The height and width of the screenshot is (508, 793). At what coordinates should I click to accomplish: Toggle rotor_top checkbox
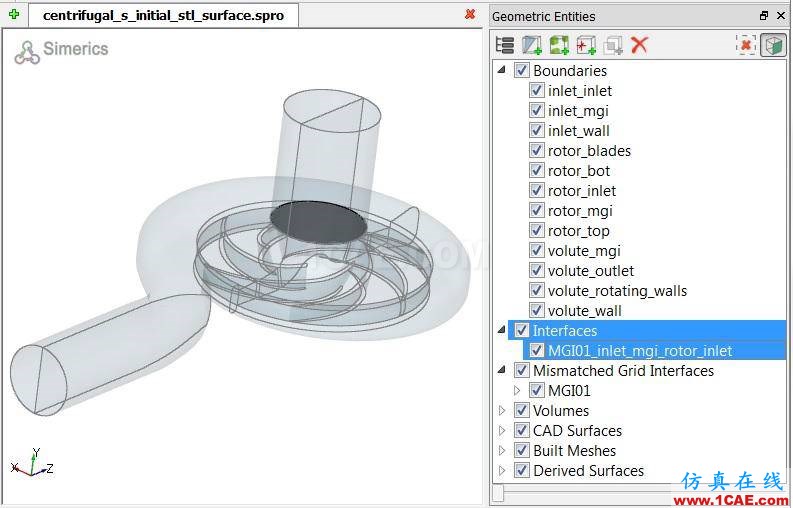(537, 231)
